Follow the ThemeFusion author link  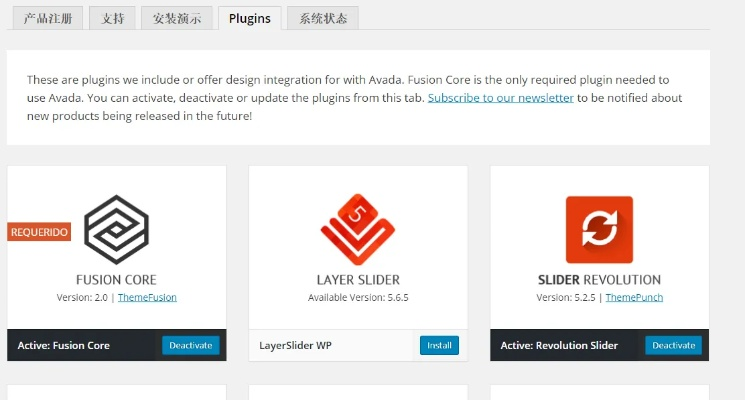pos(147,297)
